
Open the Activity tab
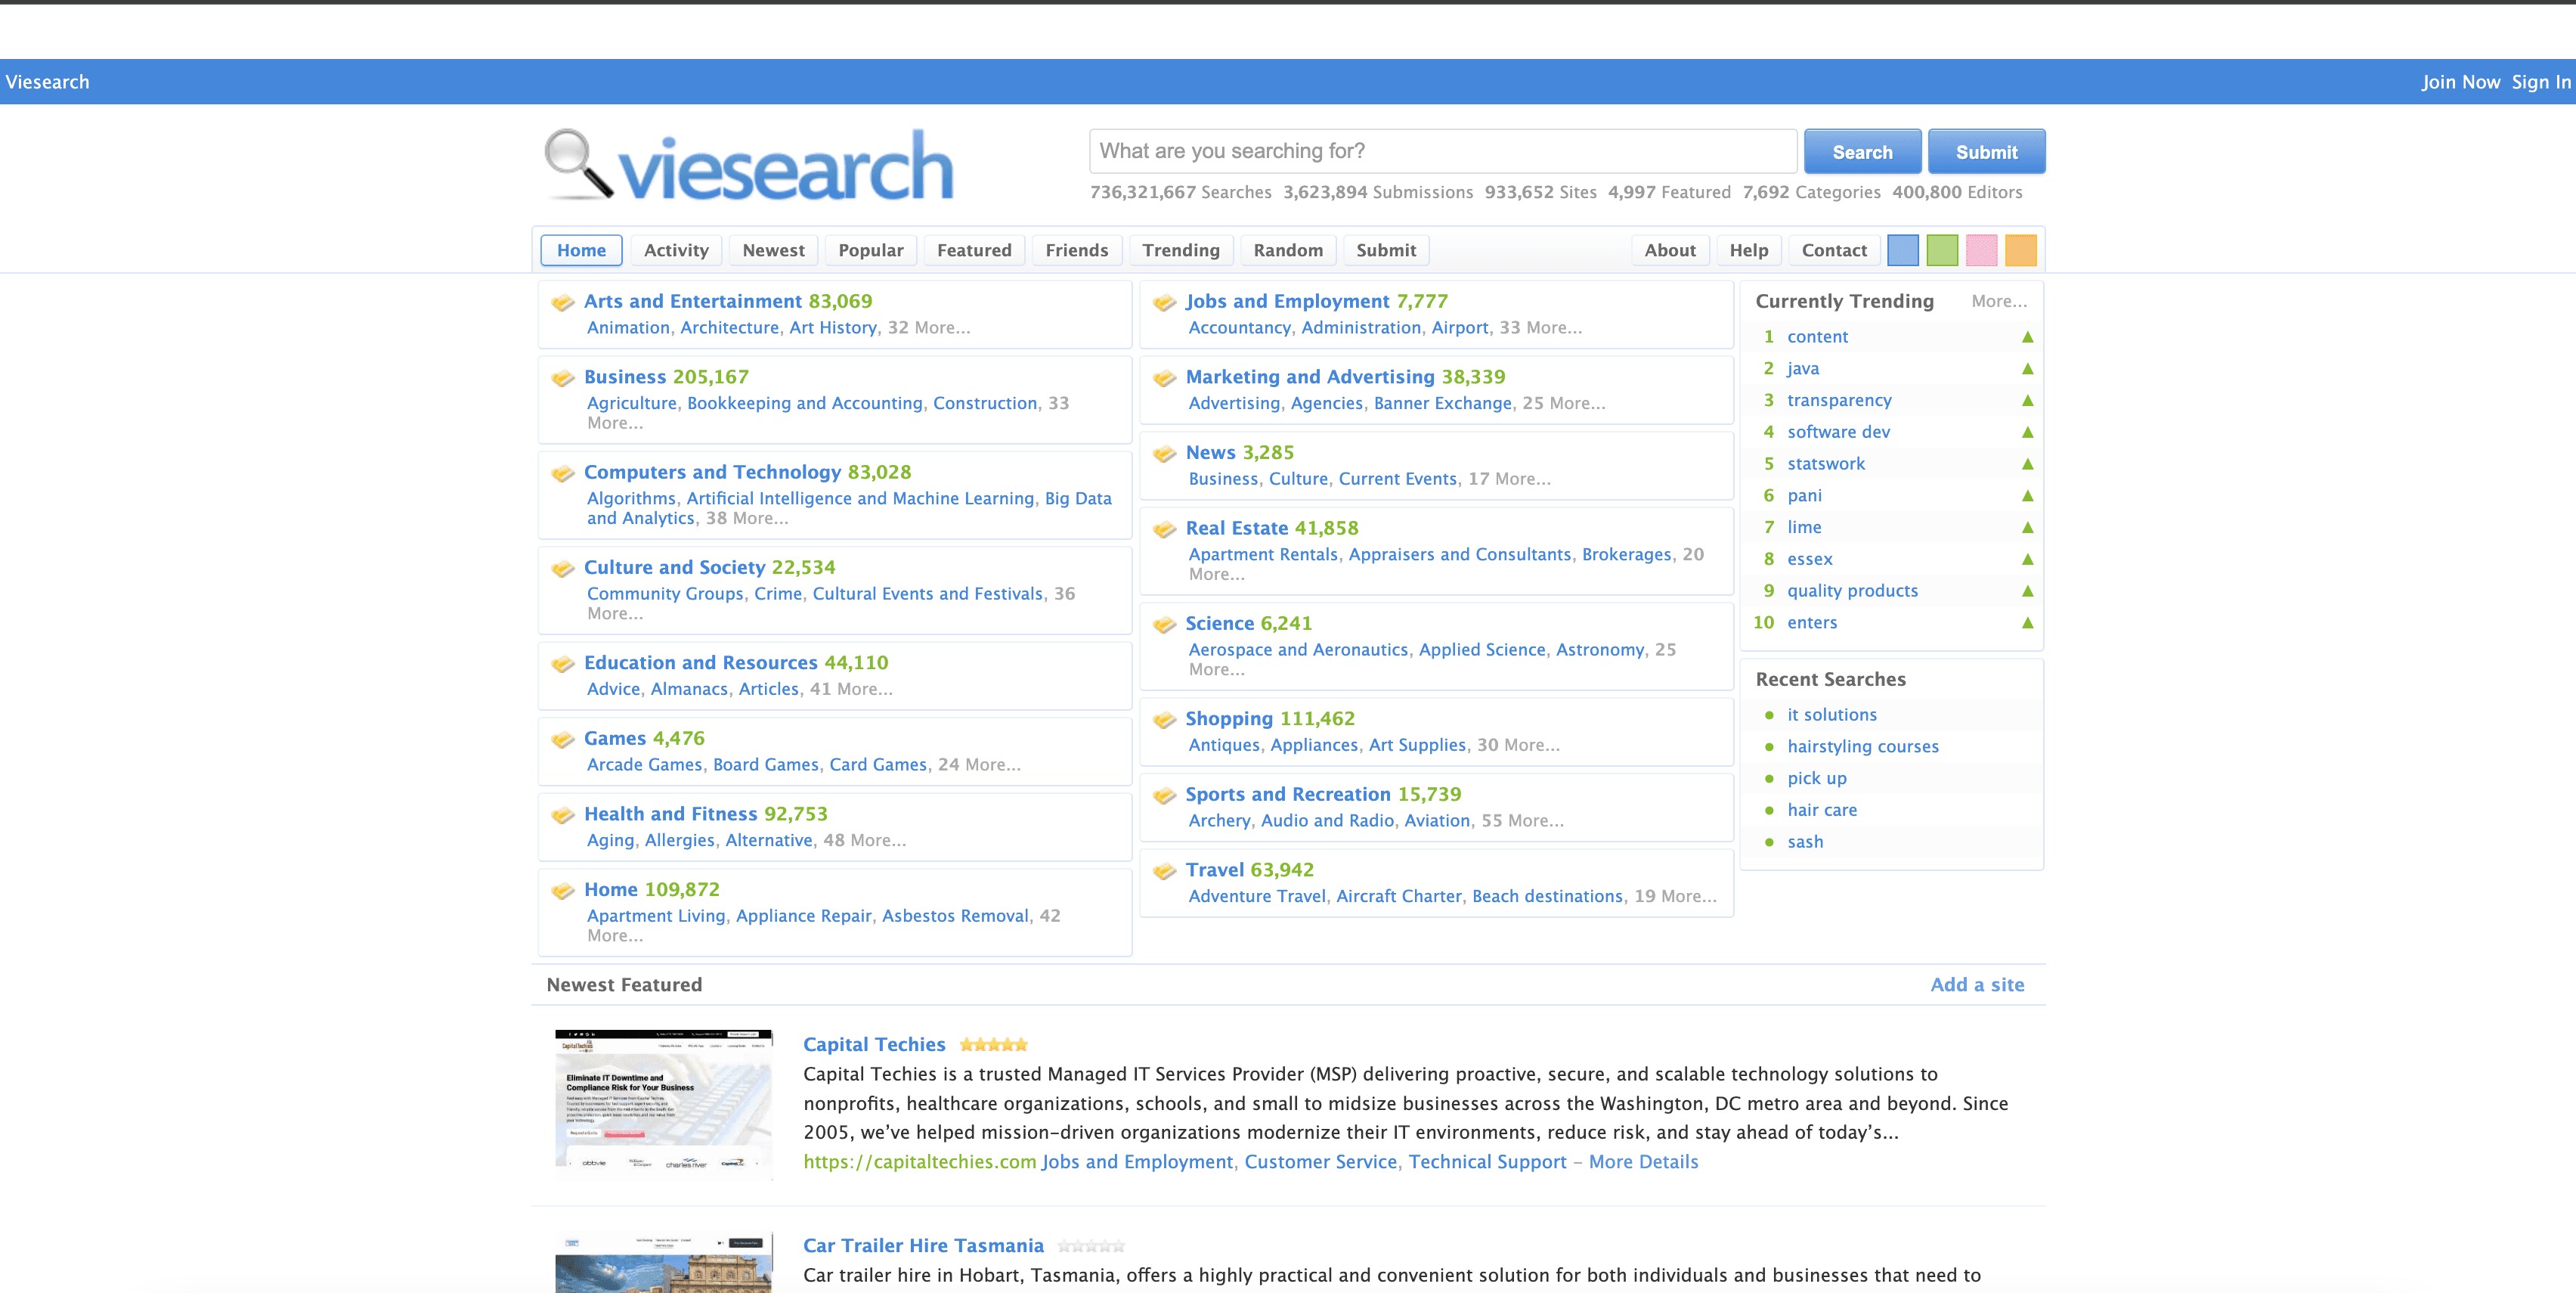tap(676, 250)
